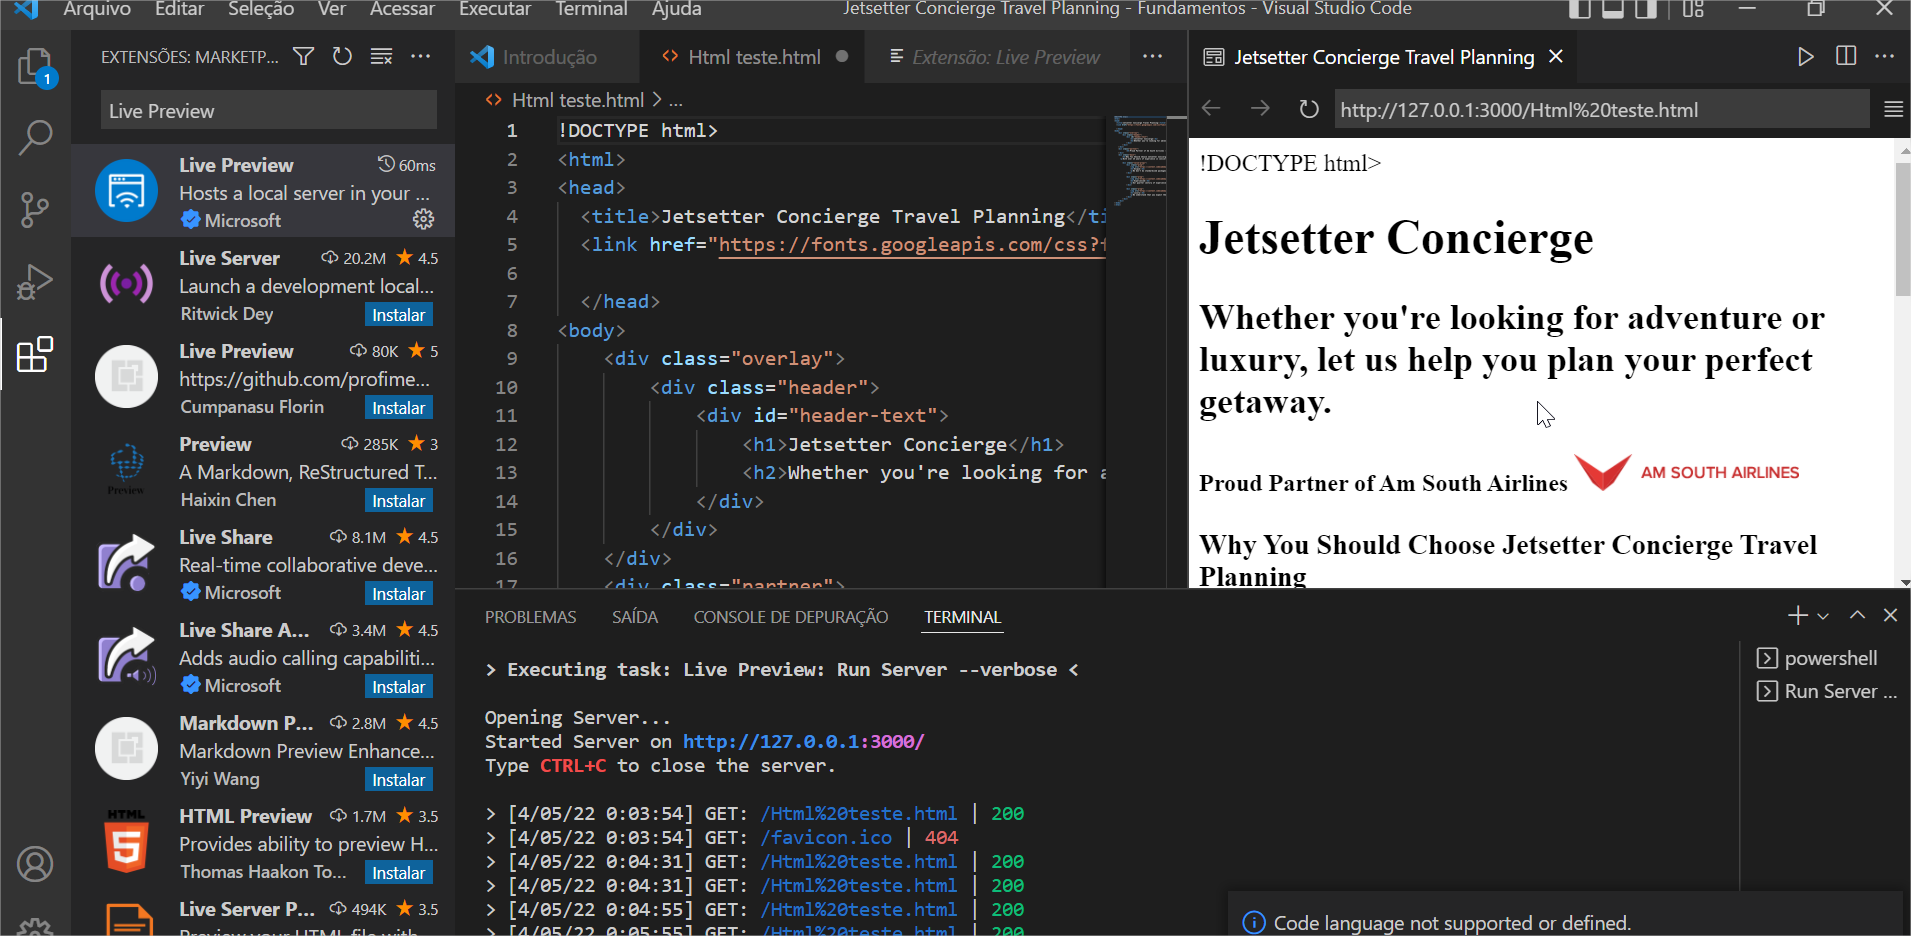Viewport: 1911px width, 936px height.
Task: Open the Run and Debug view
Action: pyautogui.click(x=35, y=283)
